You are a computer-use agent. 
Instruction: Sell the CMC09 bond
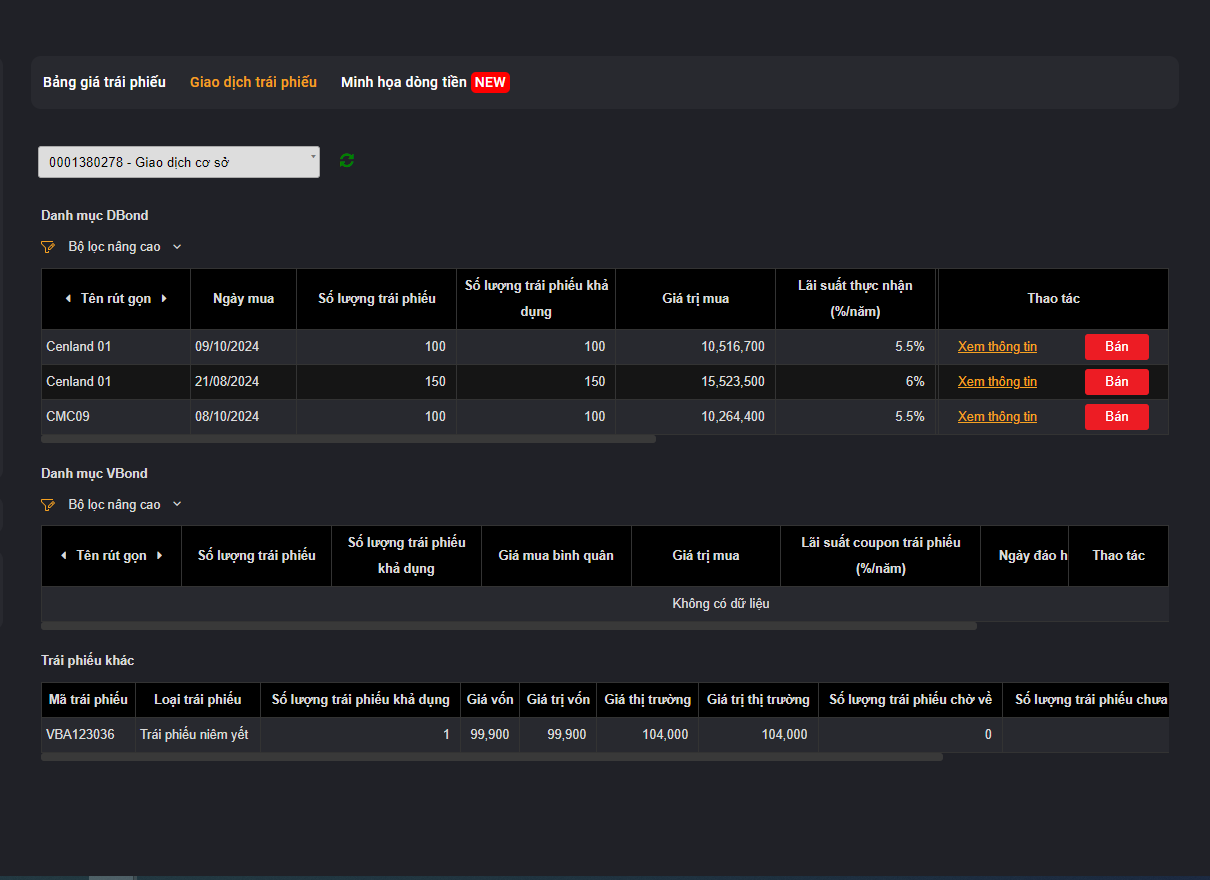1117,417
